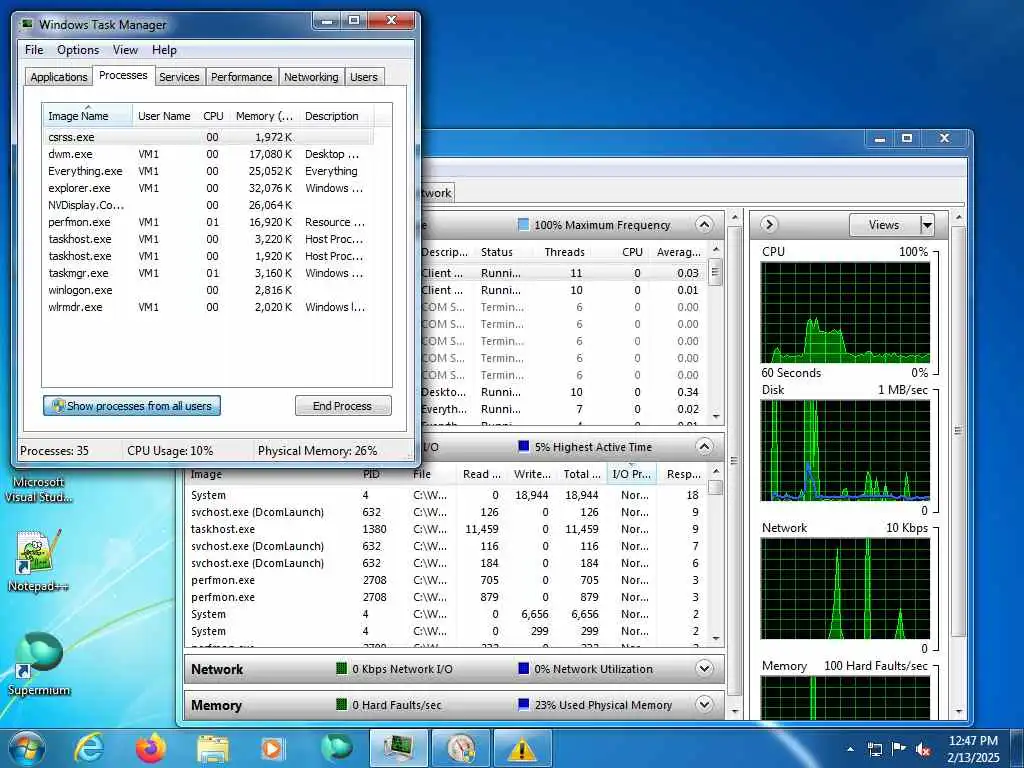
Task: Select Everything.exe in process list
Action: coord(208,171)
